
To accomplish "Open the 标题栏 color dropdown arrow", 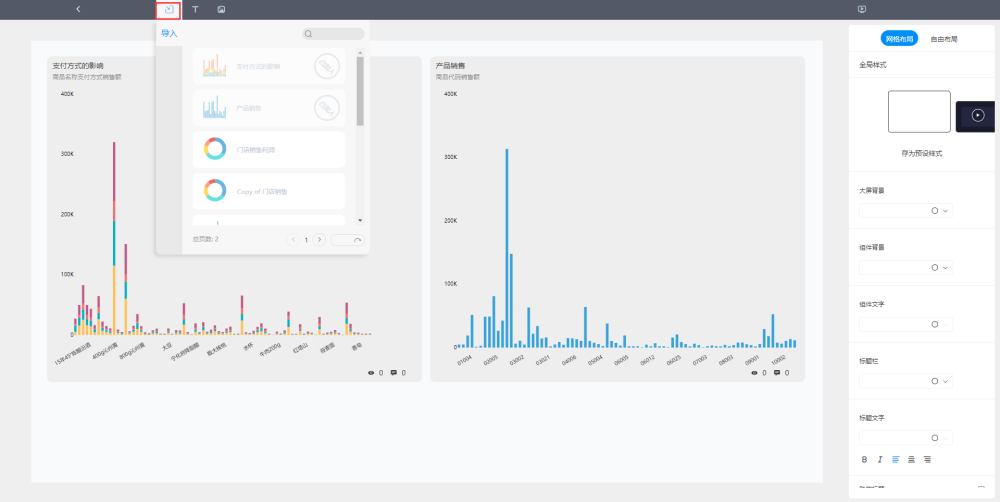I will pos(946,381).
